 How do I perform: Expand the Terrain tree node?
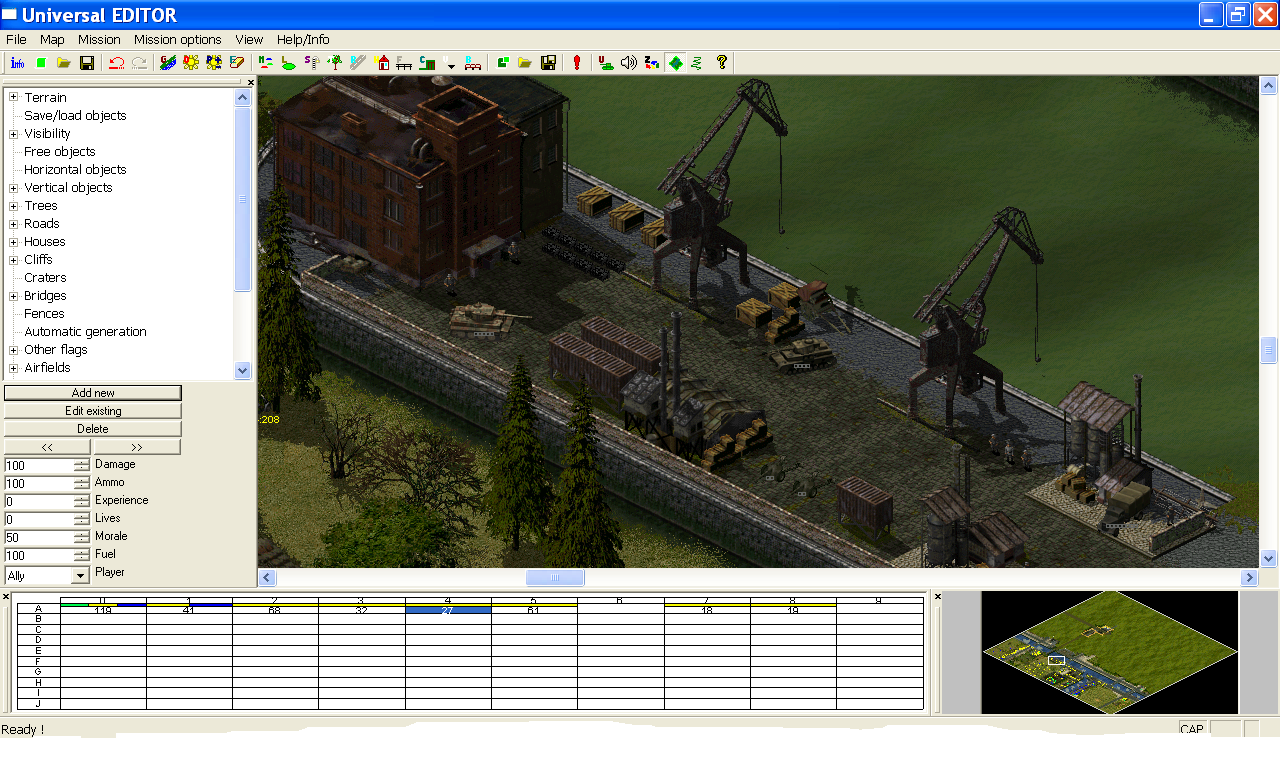coord(14,97)
